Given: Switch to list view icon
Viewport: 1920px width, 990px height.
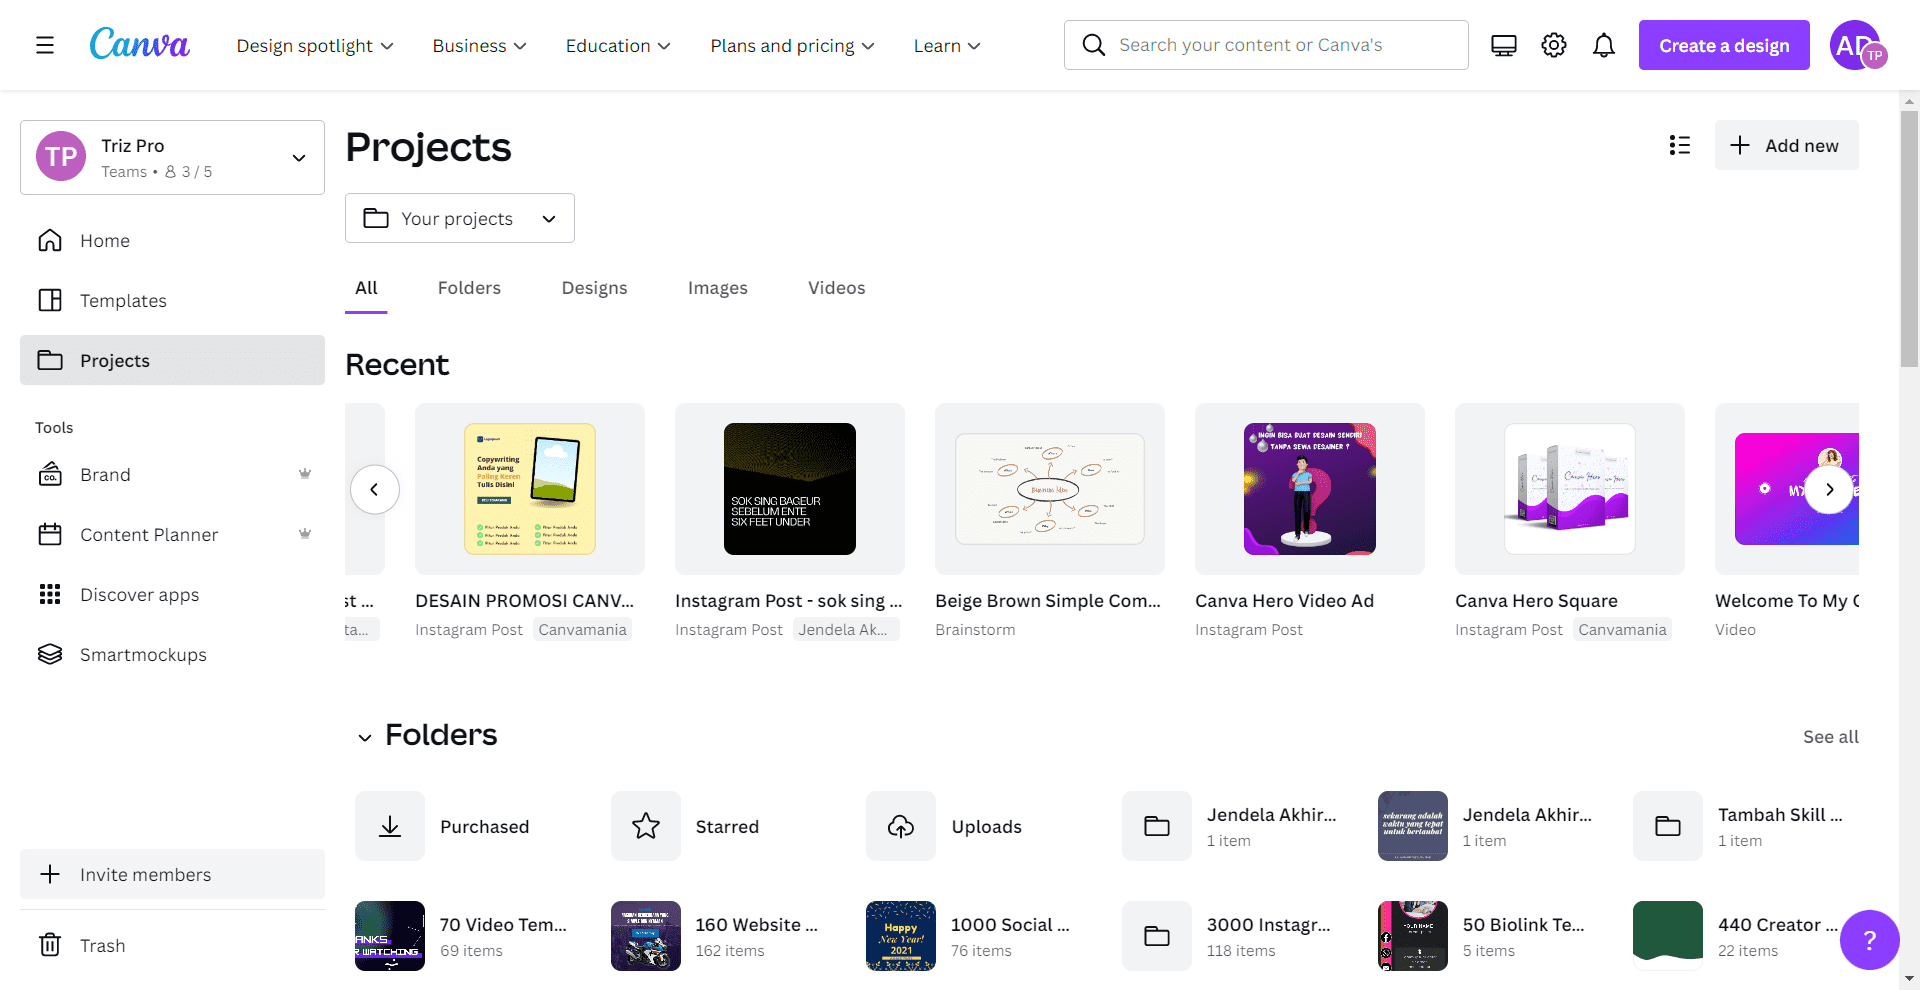Looking at the screenshot, I should pyautogui.click(x=1680, y=145).
